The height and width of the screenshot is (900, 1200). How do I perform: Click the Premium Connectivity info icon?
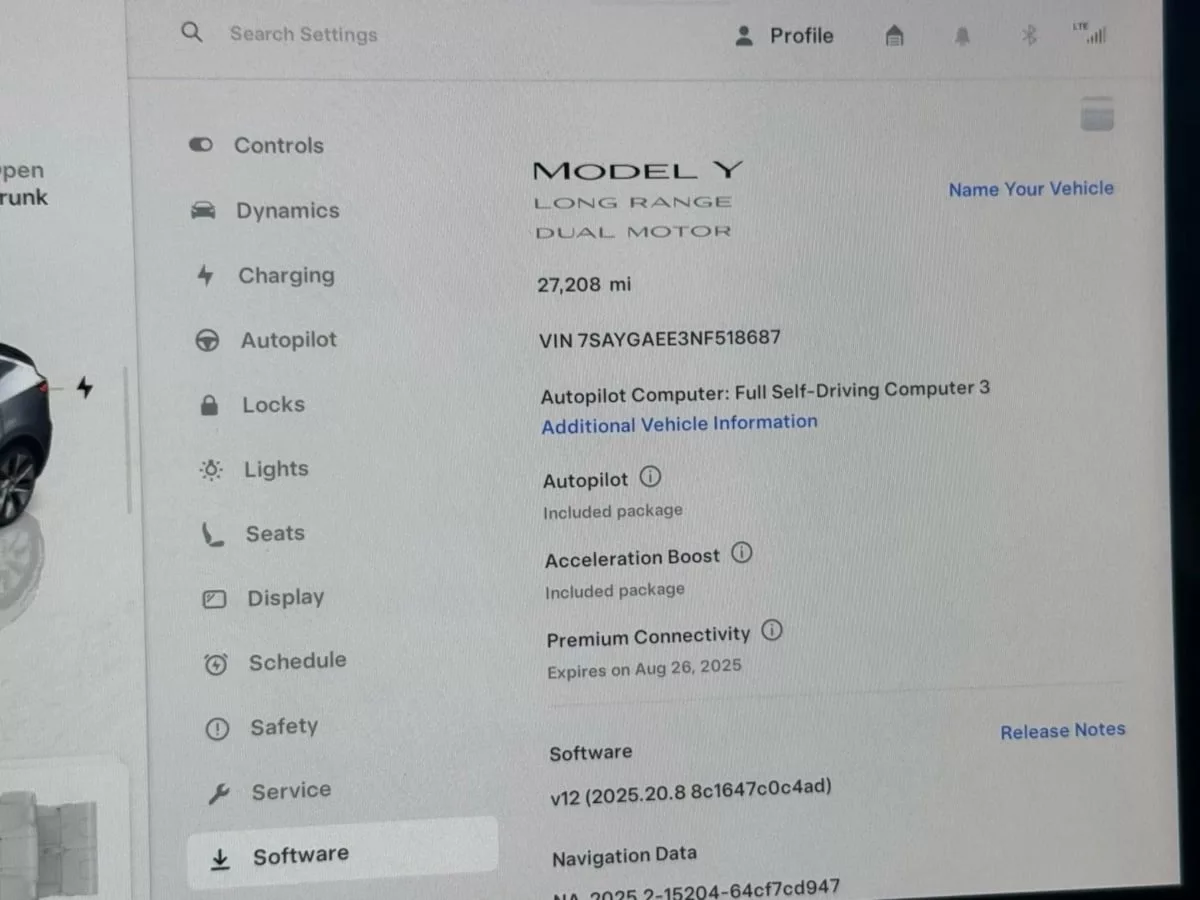pyautogui.click(x=772, y=631)
